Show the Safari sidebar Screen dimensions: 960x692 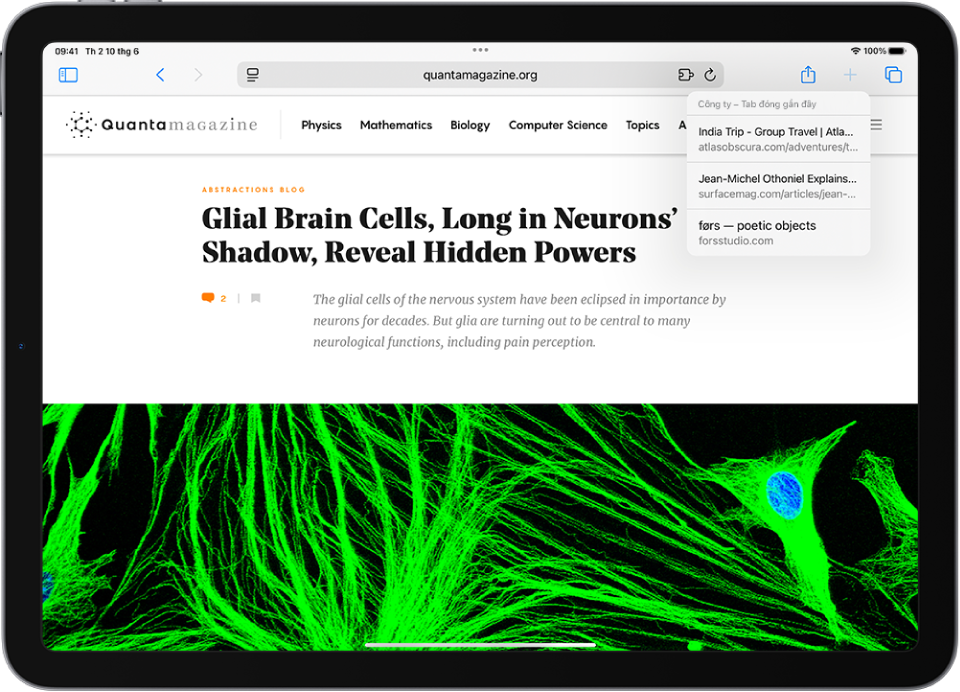pos(68,75)
